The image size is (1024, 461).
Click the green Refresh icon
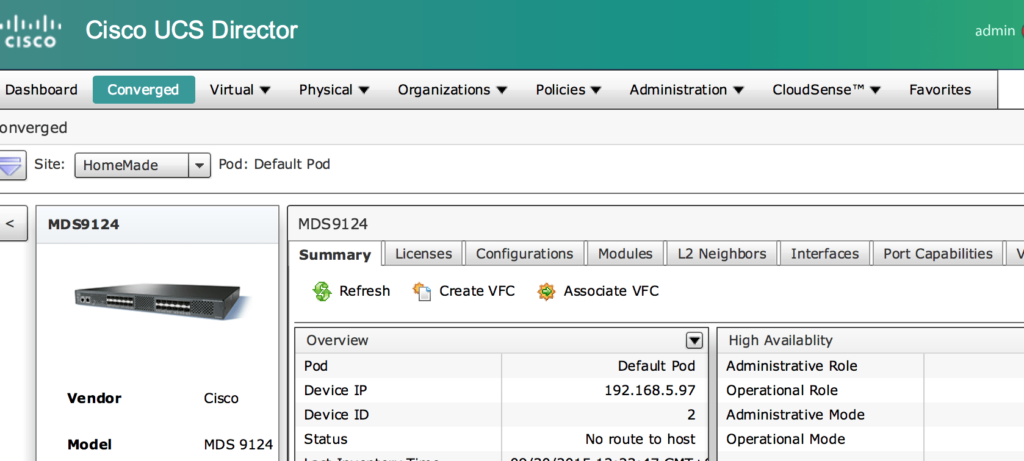pyautogui.click(x=322, y=291)
